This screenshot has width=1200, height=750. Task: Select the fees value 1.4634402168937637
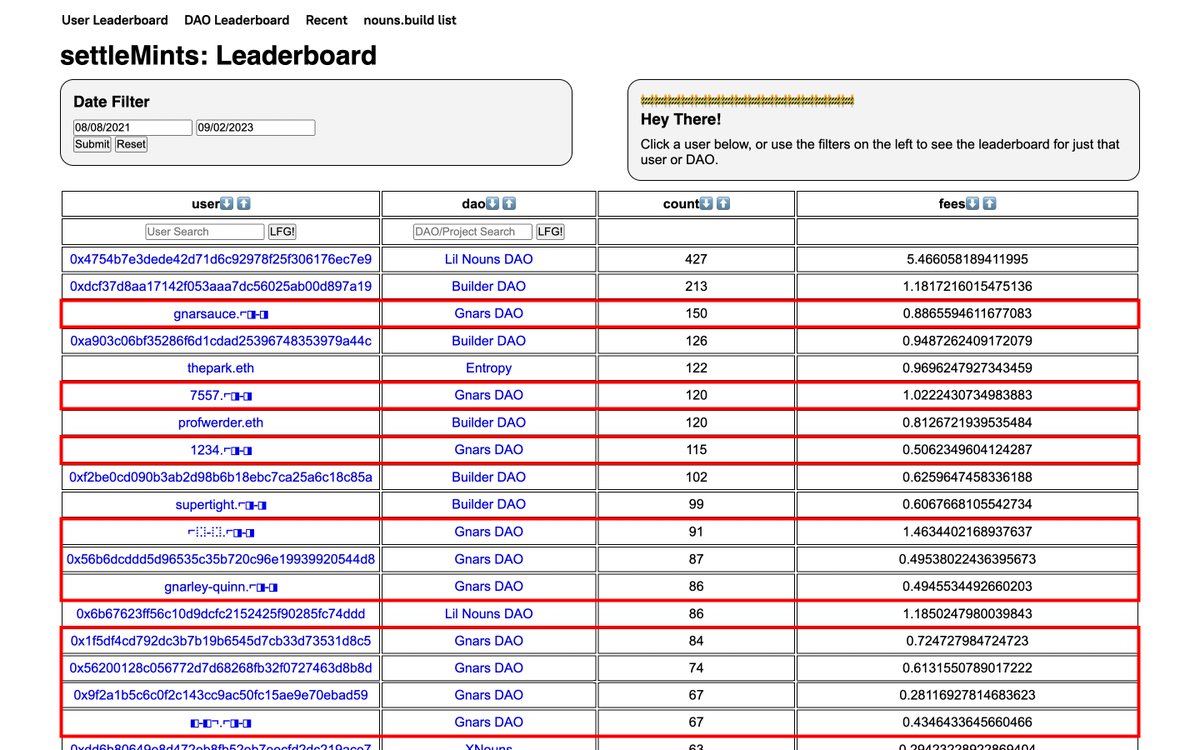(967, 532)
